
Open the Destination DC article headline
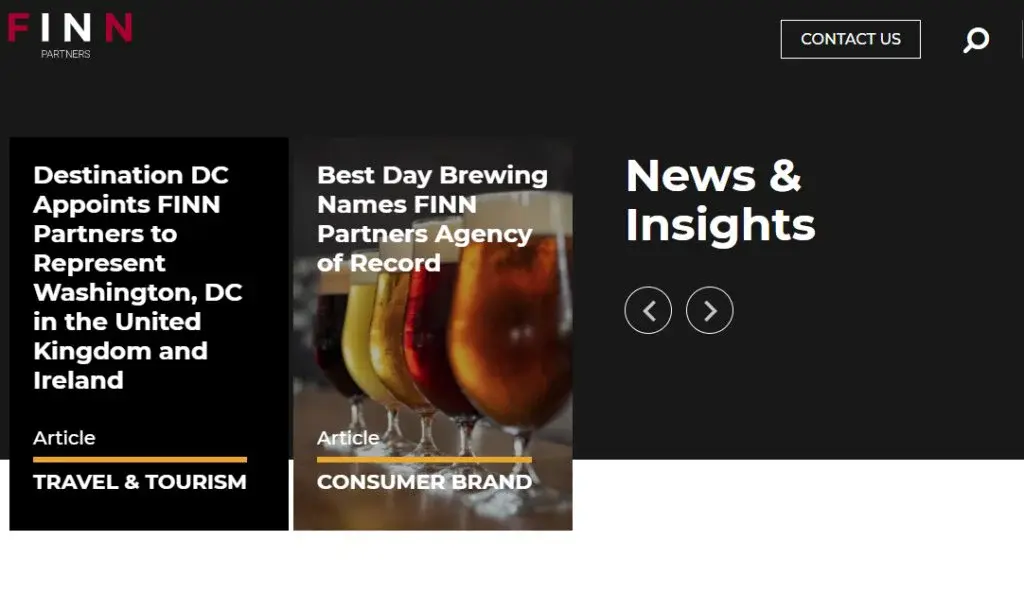pos(138,278)
